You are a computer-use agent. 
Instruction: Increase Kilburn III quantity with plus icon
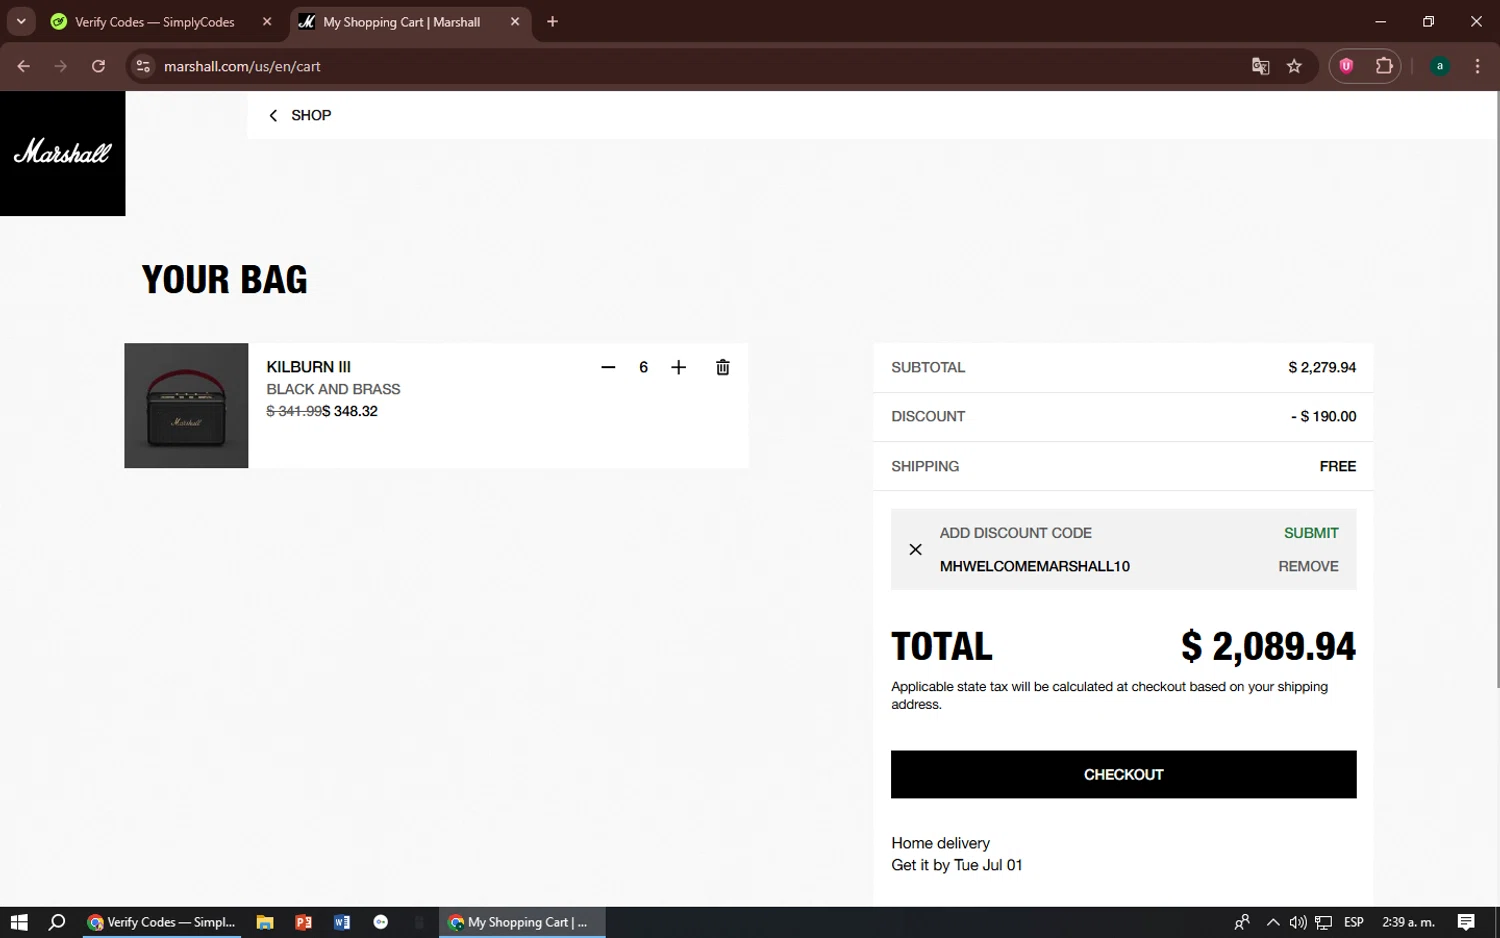click(678, 367)
